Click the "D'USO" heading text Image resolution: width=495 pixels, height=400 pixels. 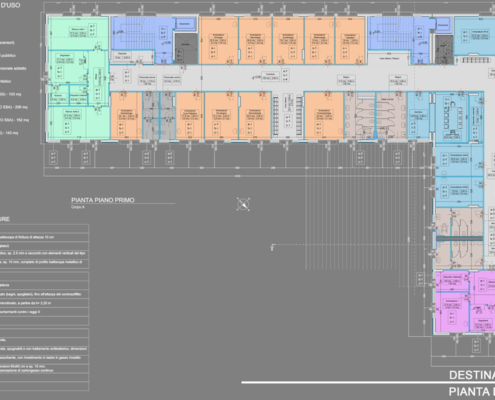(x=10, y=5)
